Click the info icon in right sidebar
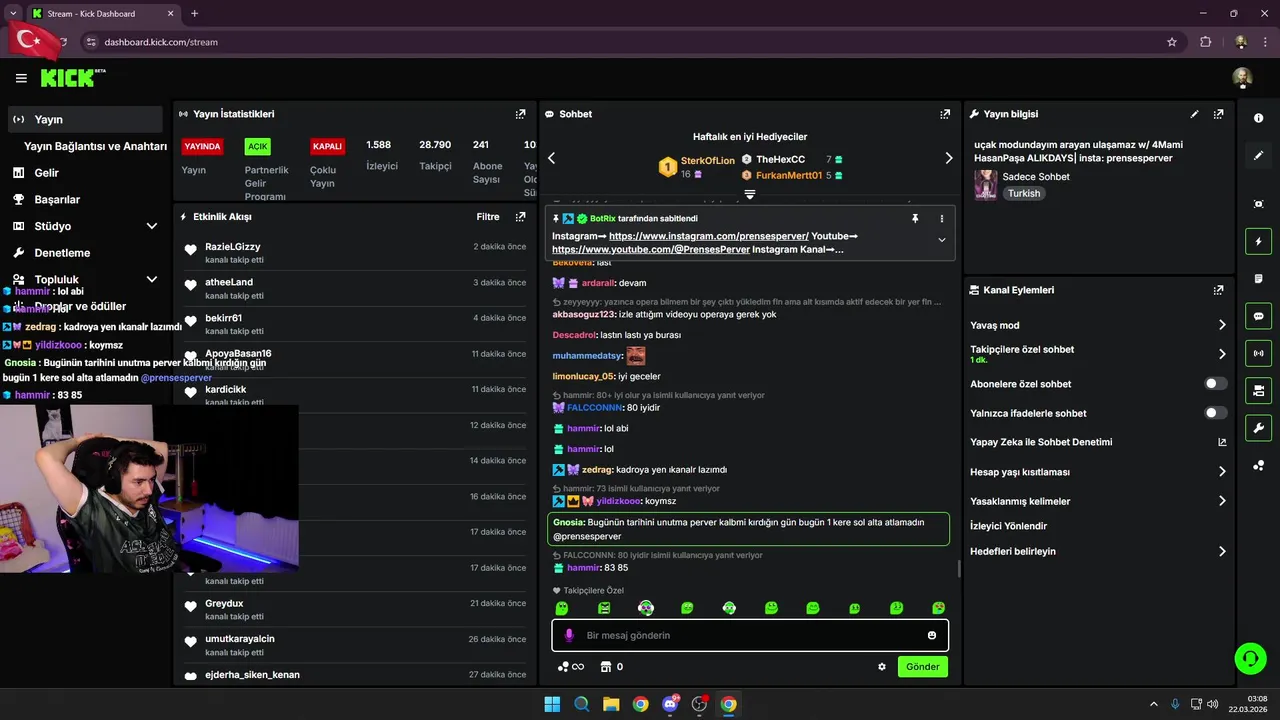1280x720 pixels. (x=1258, y=118)
